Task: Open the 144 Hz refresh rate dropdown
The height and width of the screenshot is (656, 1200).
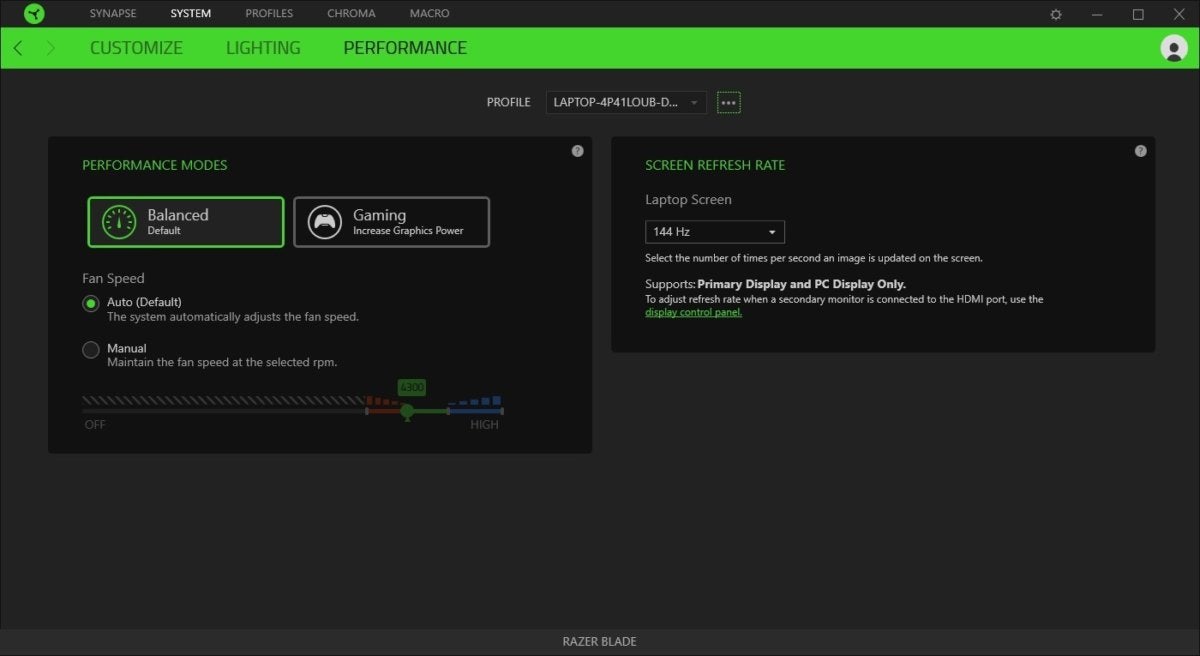Action: (715, 232)
